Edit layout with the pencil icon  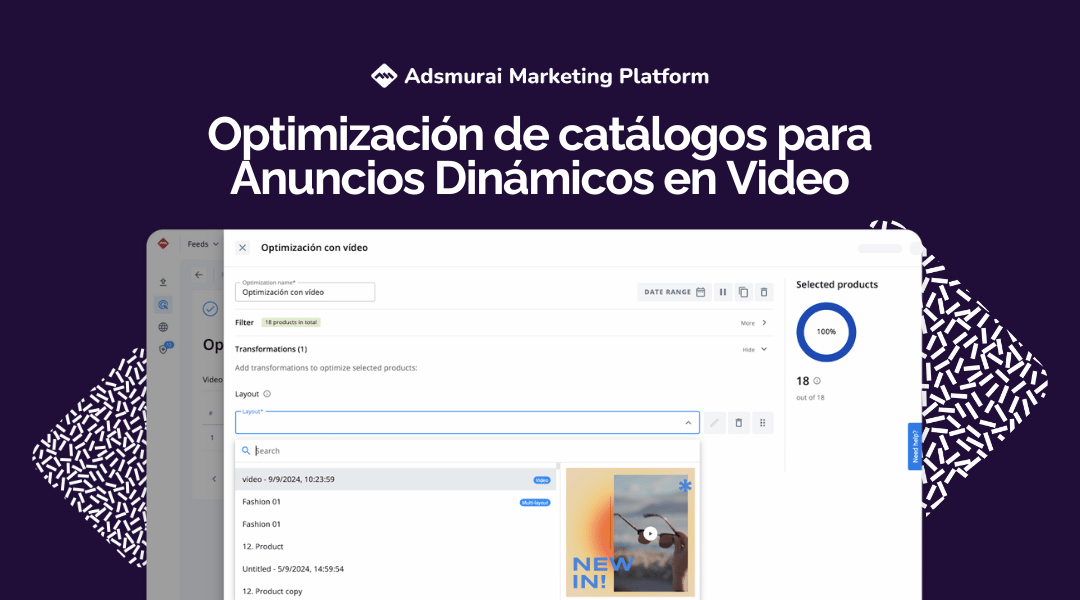pyautogui.click(x=715, y=423)
